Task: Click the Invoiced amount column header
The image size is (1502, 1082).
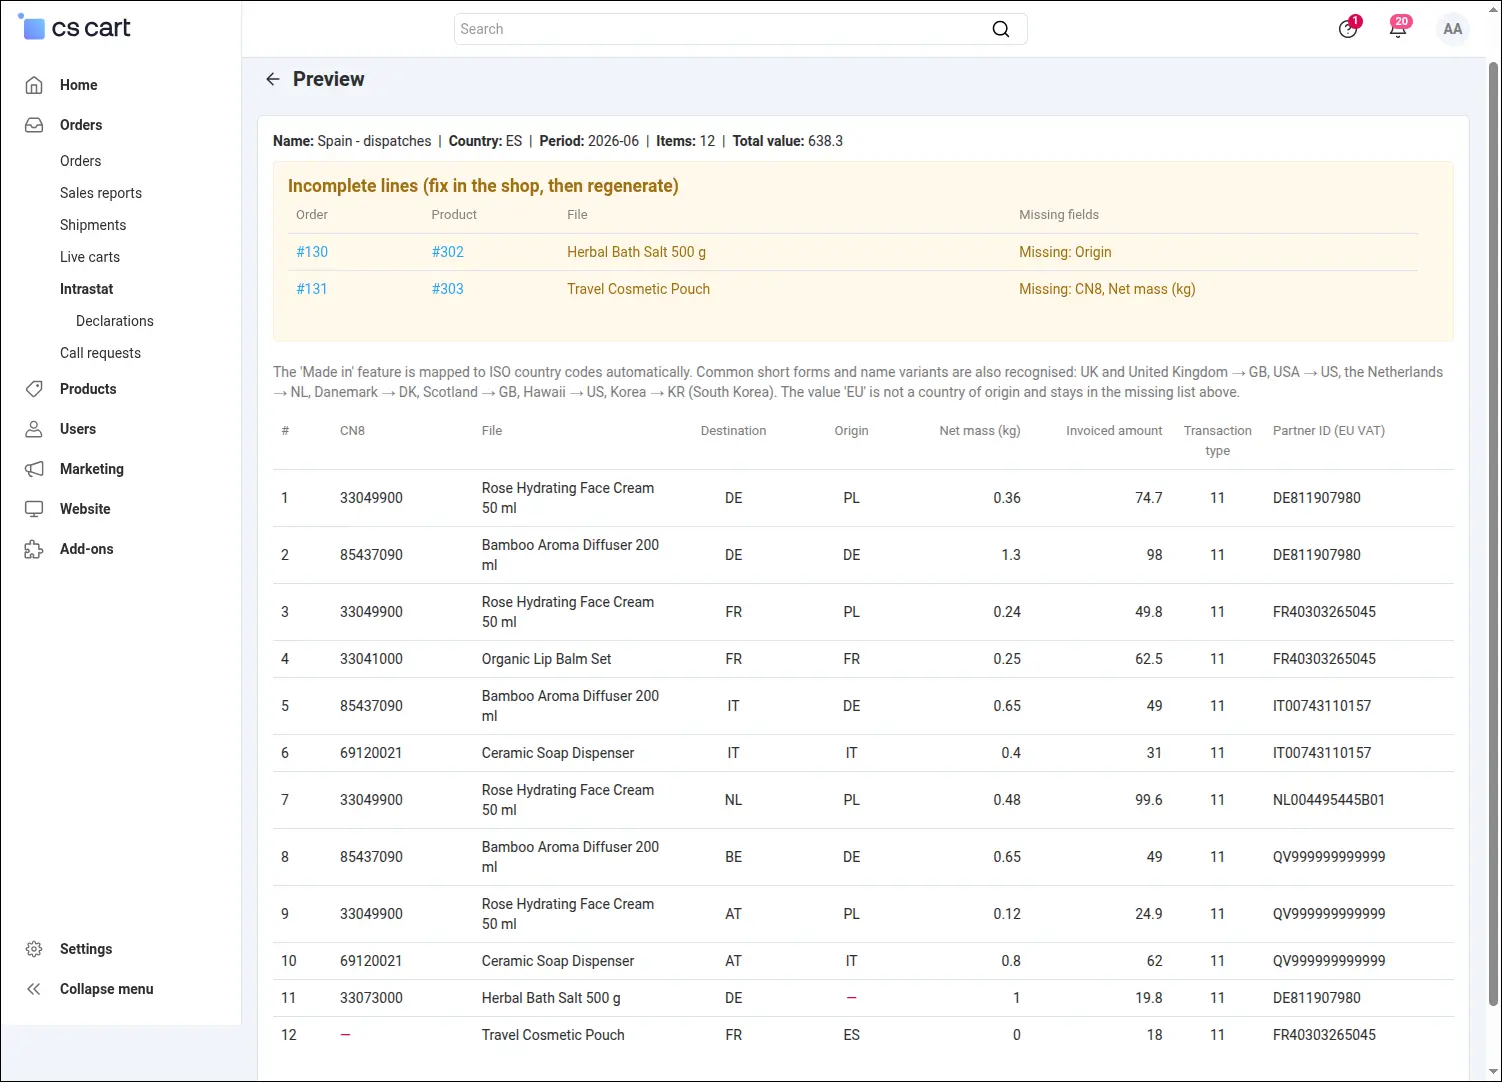Action: click(1114, 431)
